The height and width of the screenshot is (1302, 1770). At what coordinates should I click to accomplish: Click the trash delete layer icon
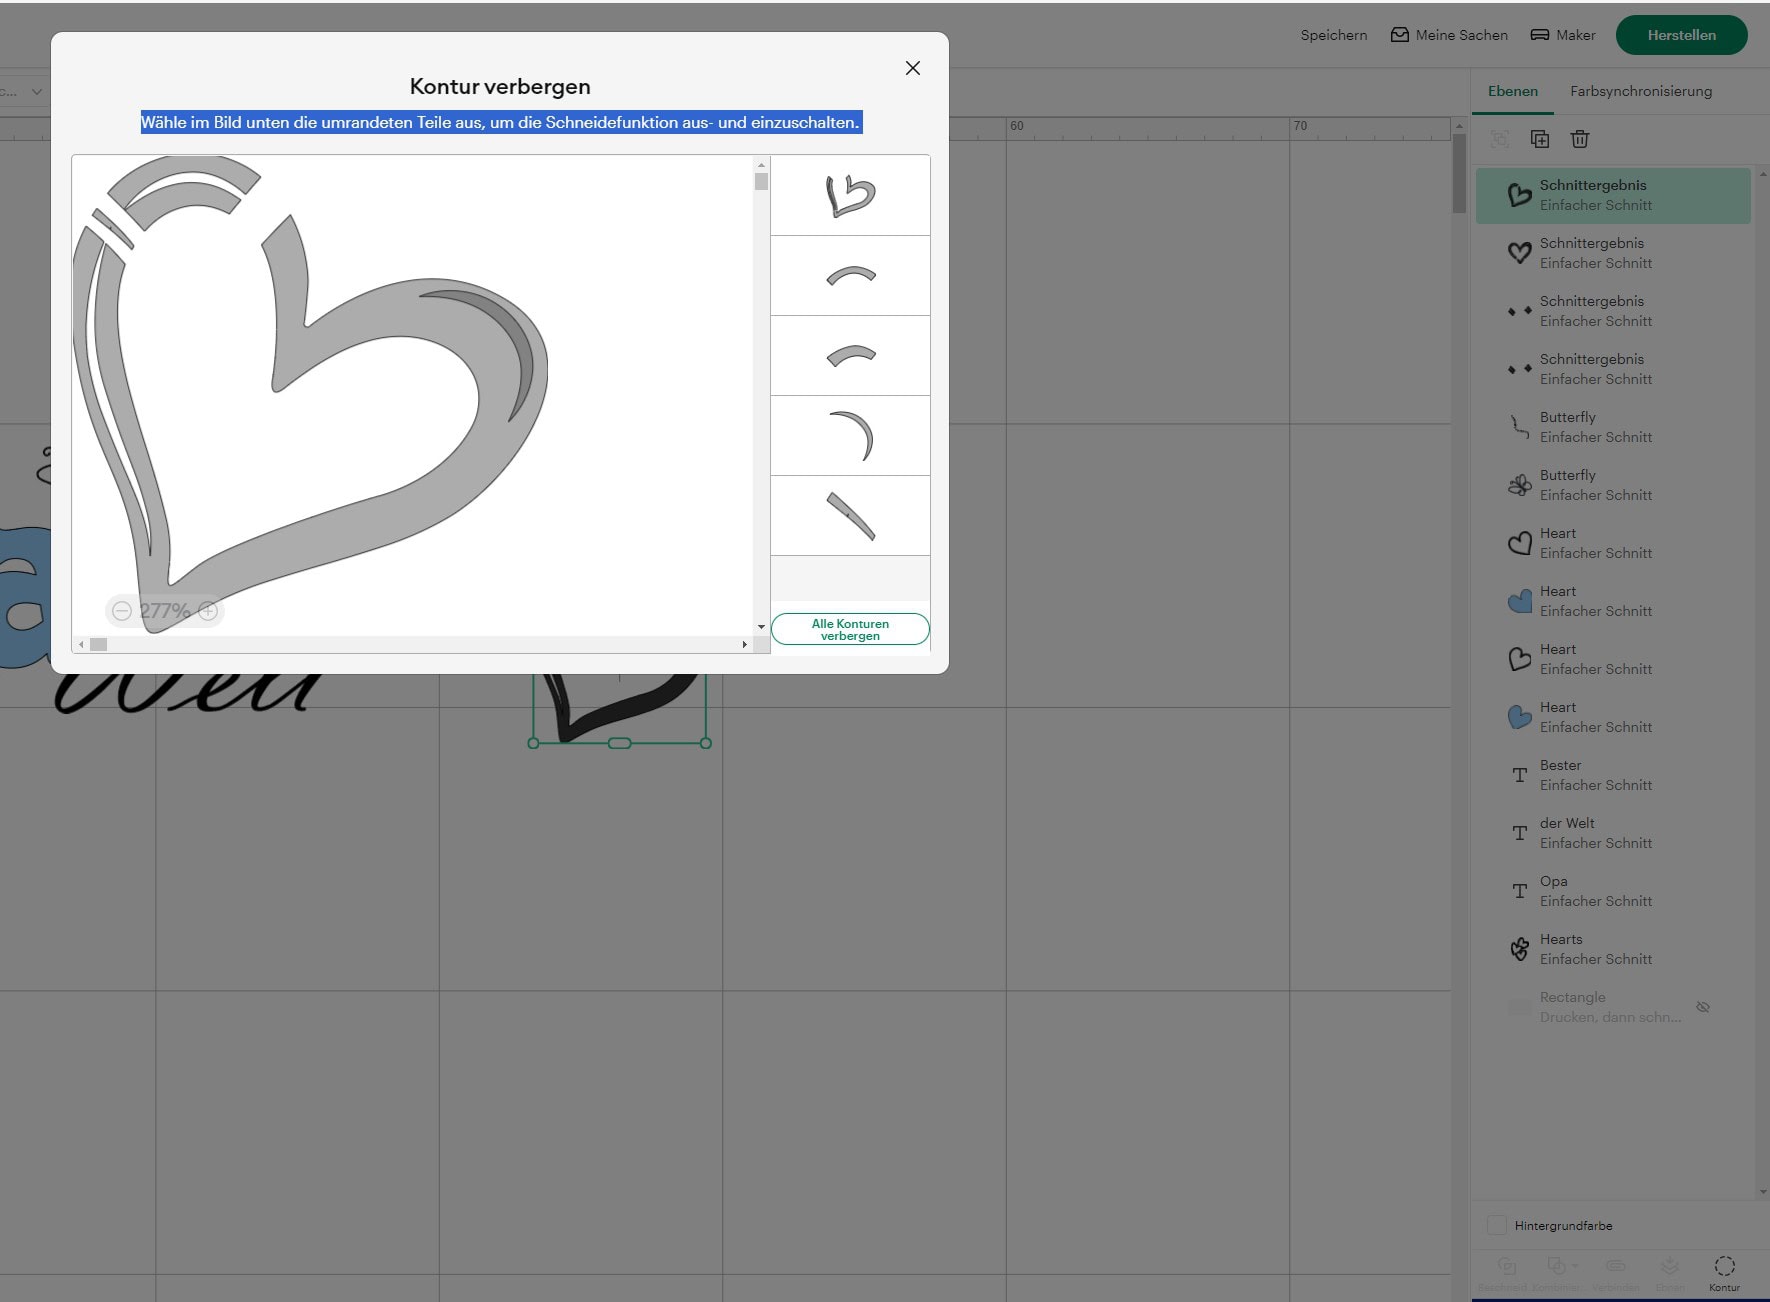coord(1580,139)
